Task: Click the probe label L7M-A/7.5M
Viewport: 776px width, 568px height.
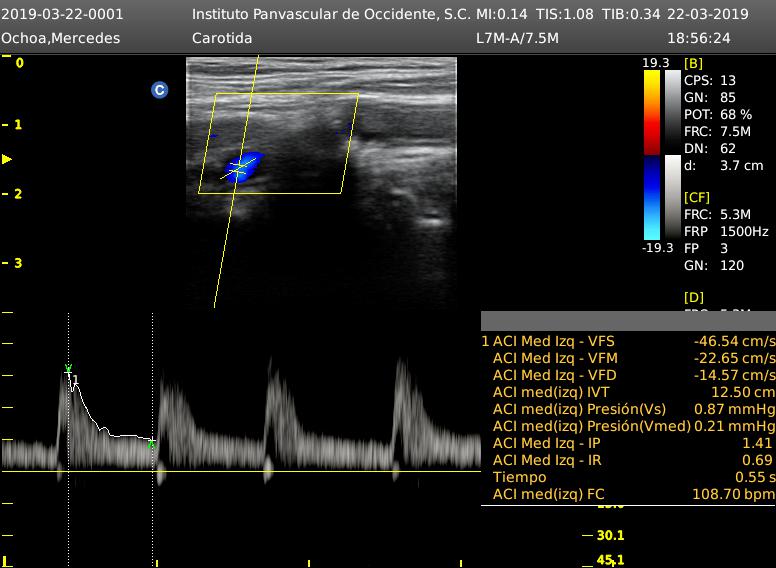Action: (517, 38)
